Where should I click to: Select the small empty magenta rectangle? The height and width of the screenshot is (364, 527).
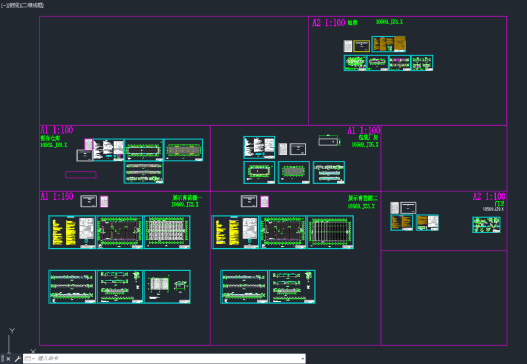click(81, 174)
